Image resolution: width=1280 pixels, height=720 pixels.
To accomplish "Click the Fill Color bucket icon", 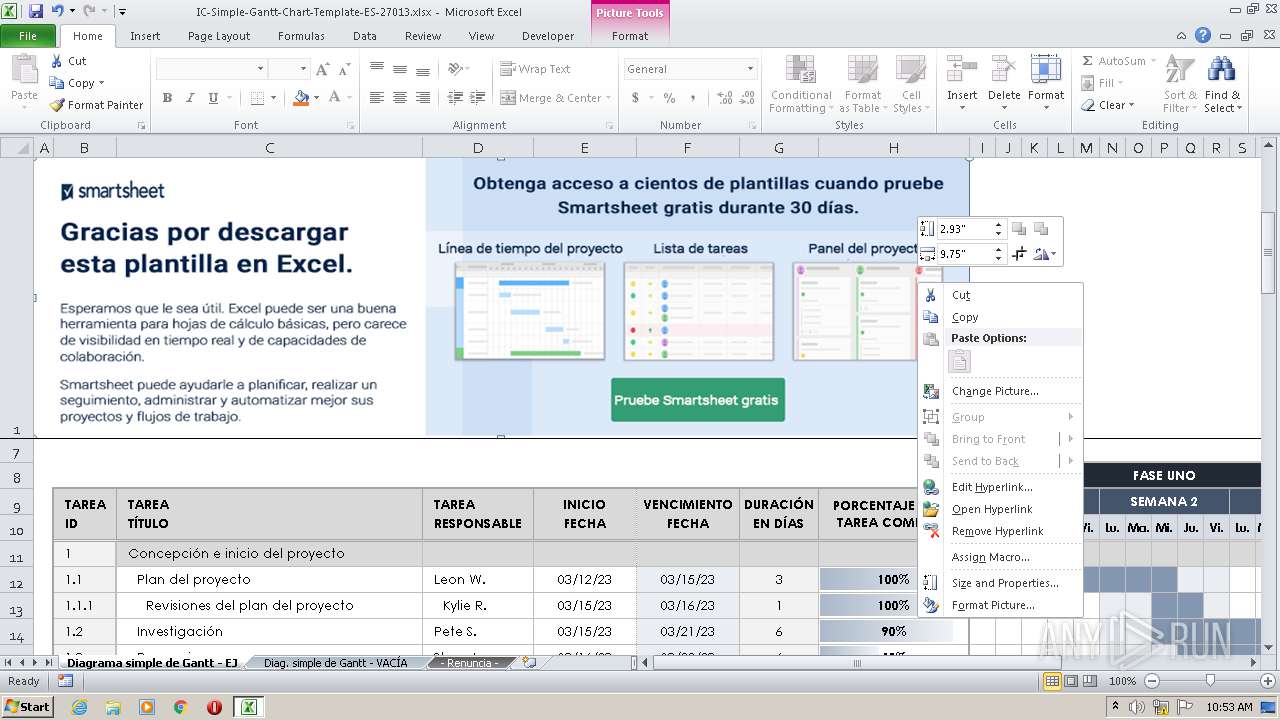I will (300, 98).
